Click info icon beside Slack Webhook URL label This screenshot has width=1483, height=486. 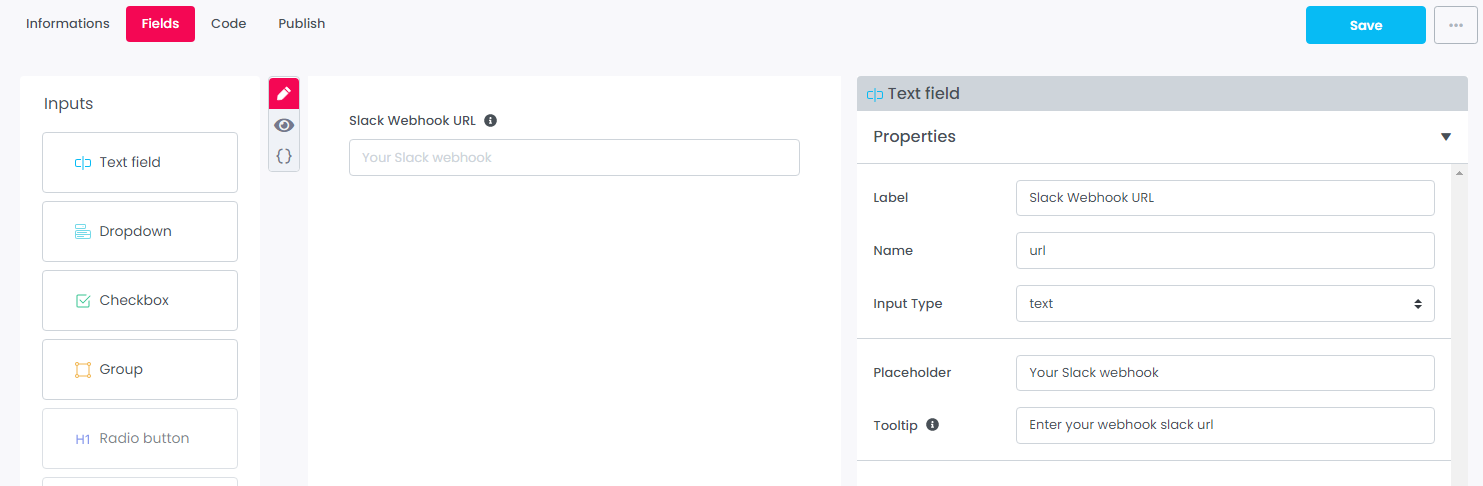click(490, 120)
